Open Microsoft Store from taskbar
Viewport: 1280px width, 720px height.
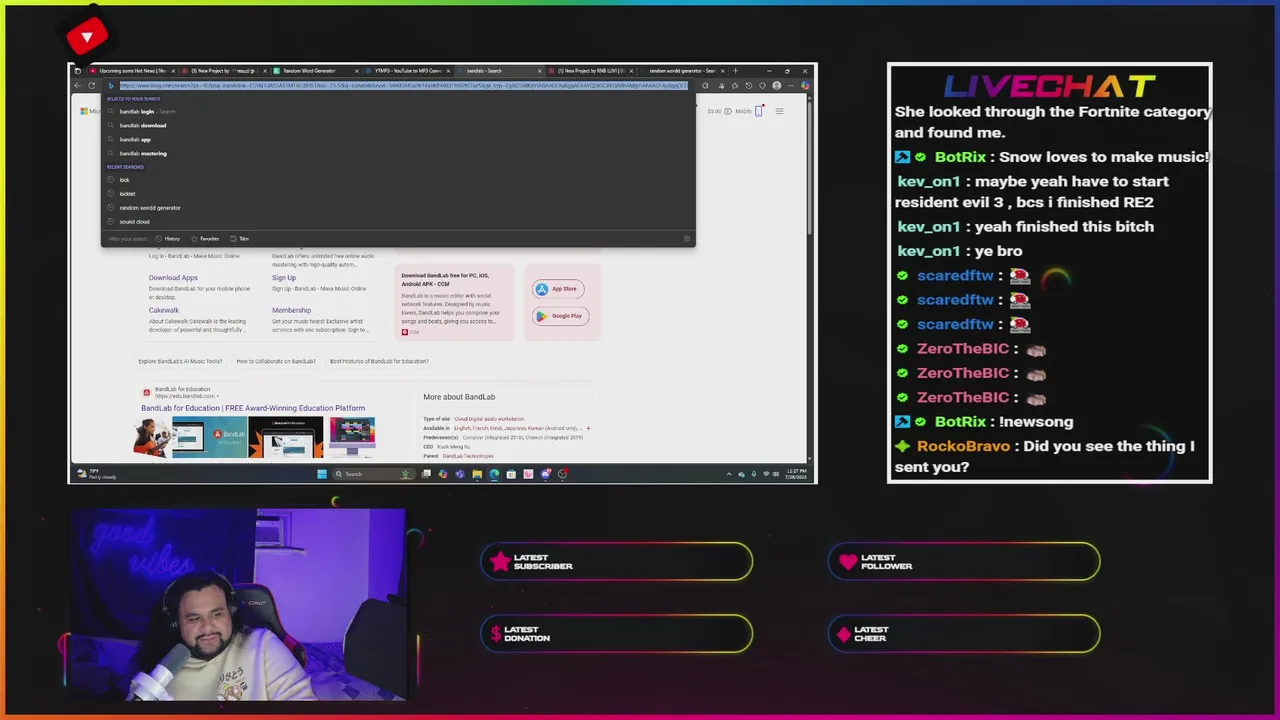(x=511, y=474)
